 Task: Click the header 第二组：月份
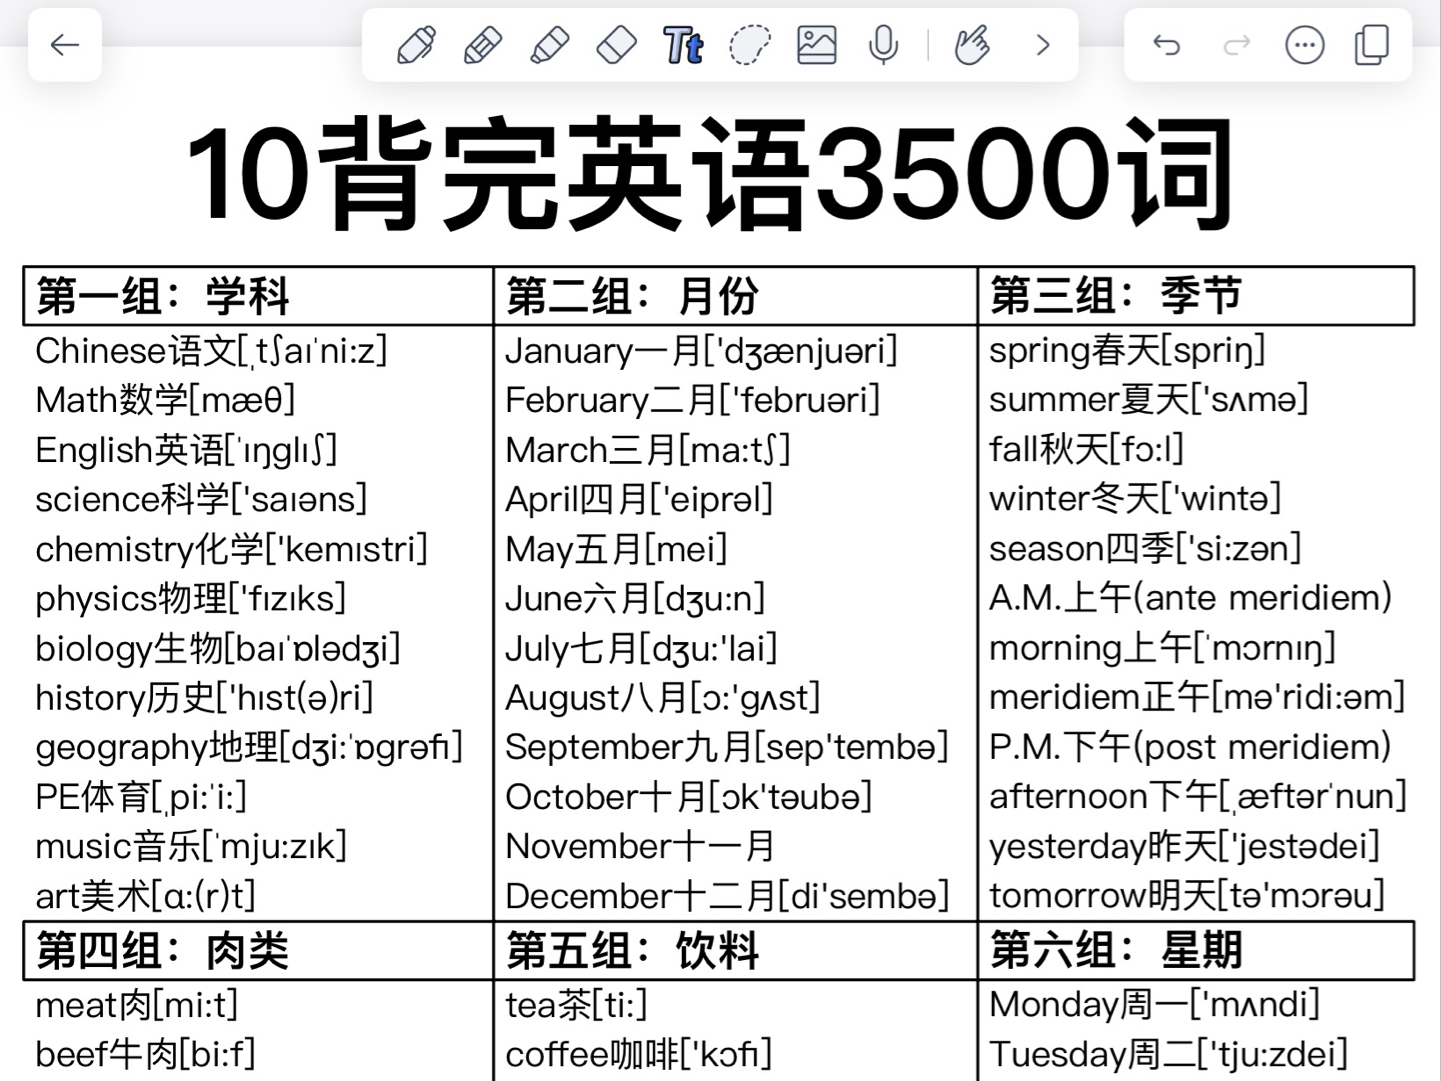point(632,296)
